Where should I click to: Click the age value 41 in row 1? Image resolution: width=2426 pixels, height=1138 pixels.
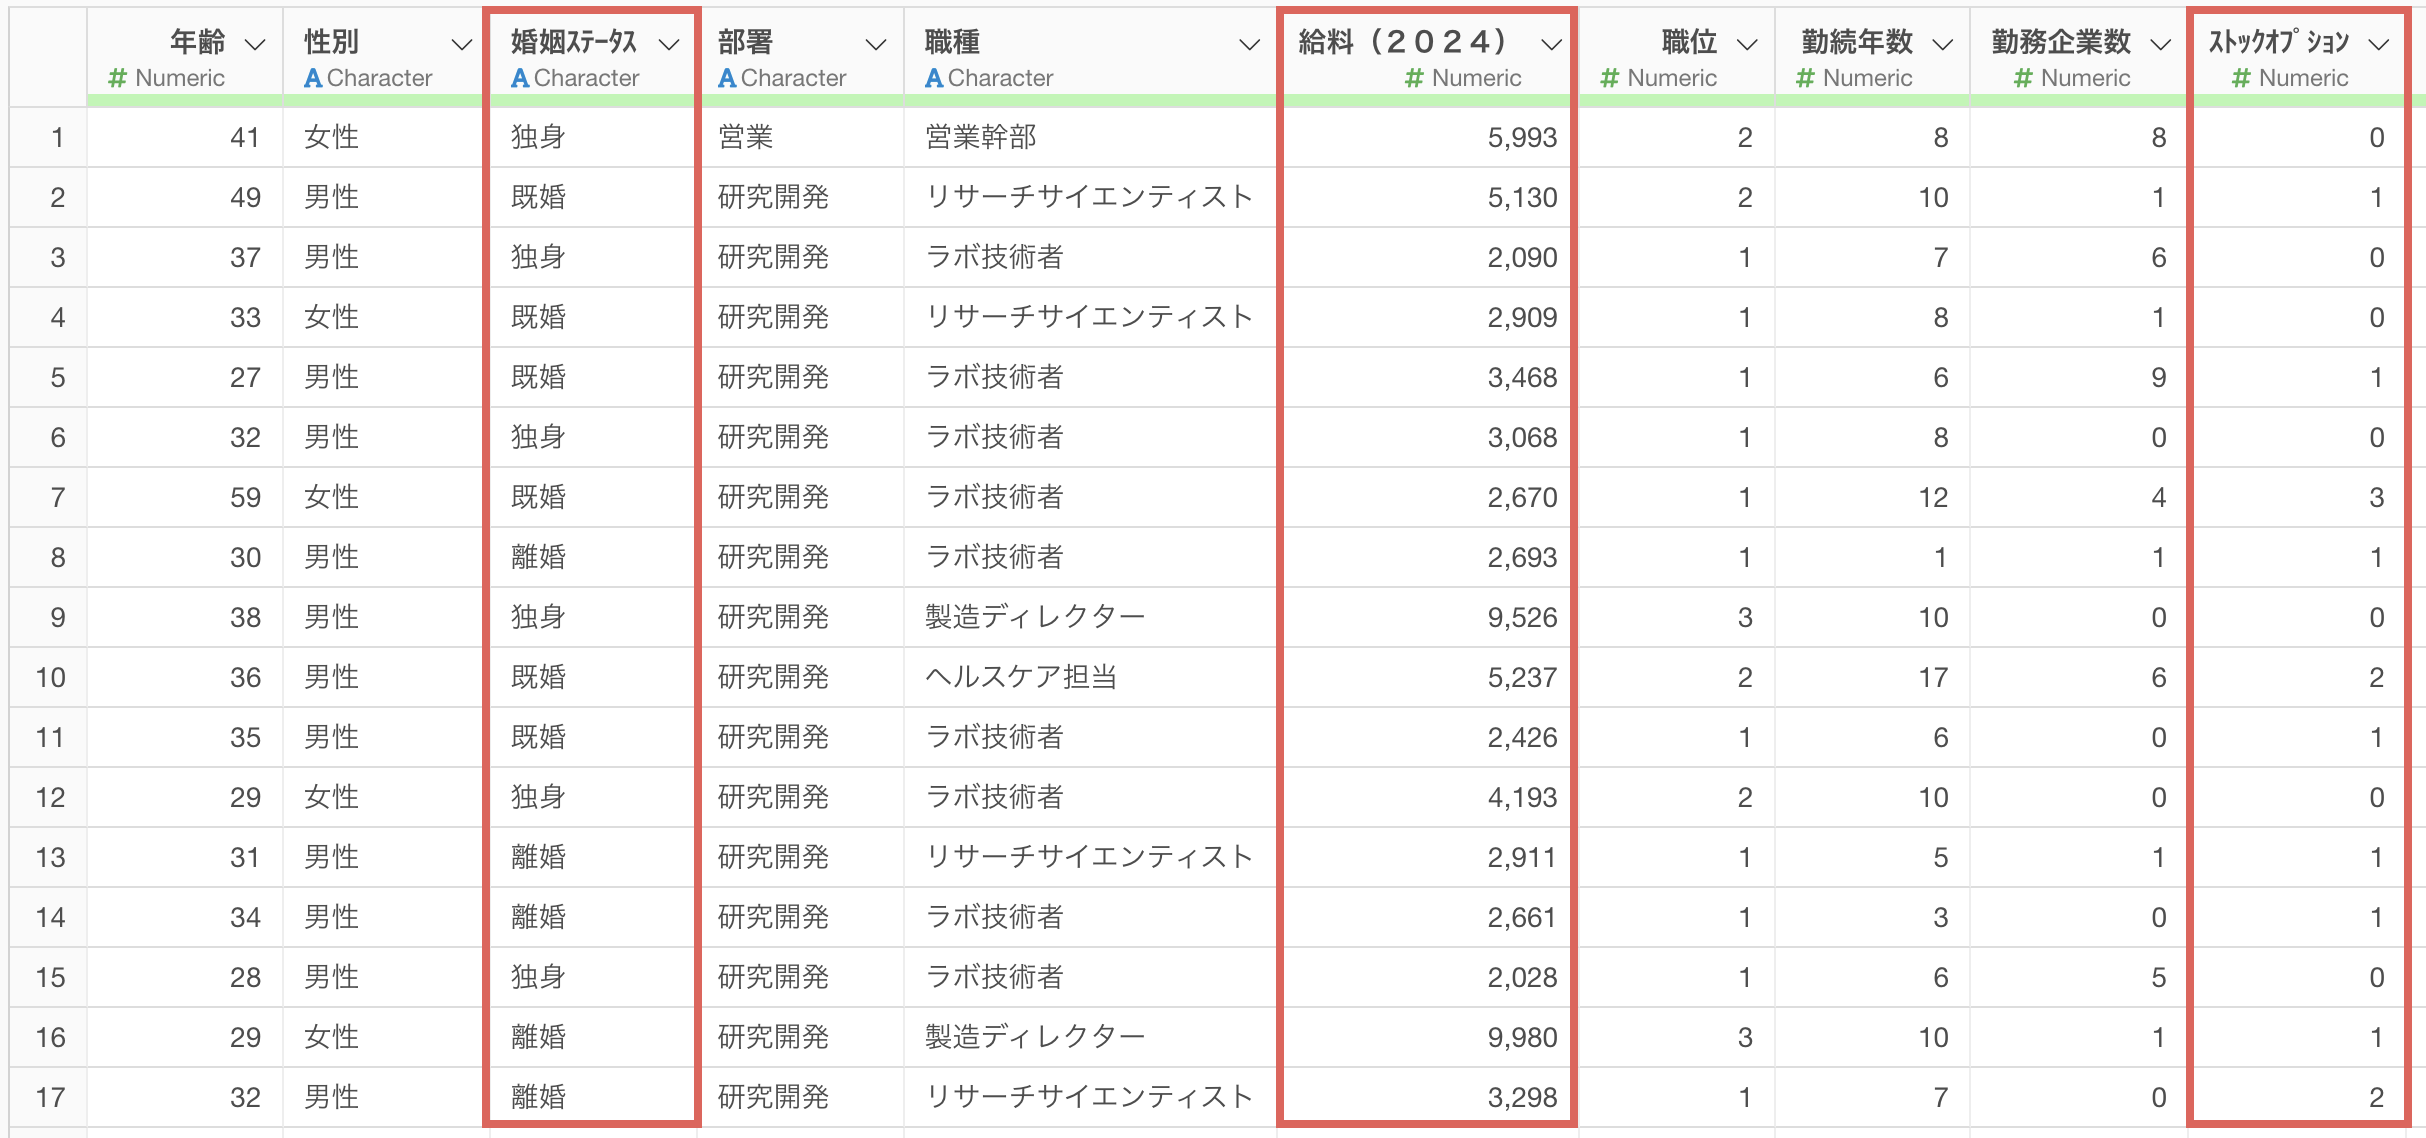(245, 138)
